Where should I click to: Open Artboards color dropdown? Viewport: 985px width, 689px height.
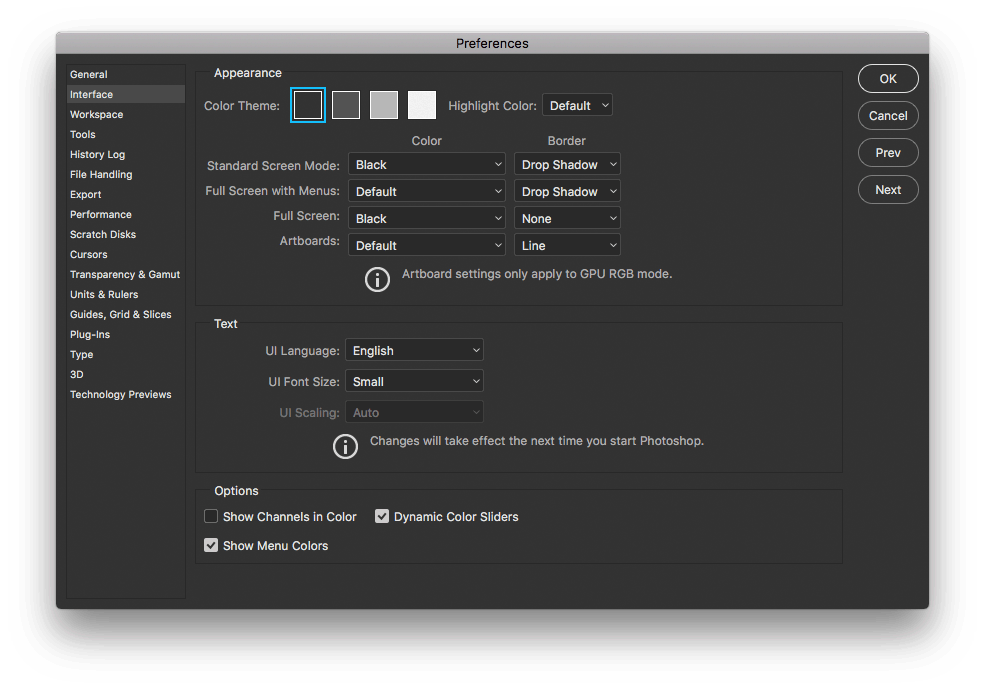click(427, 246)
